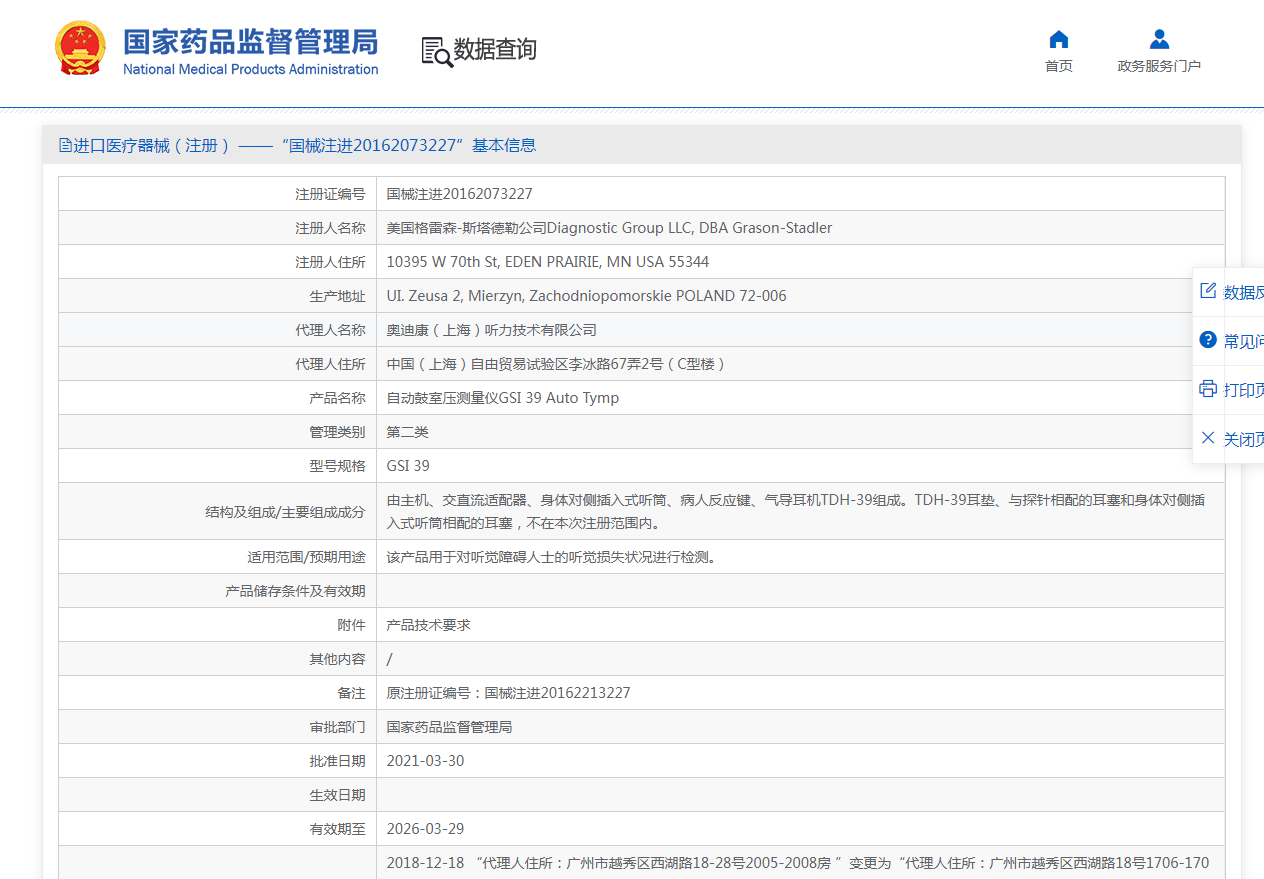Screen dimensions: 1264x879
Task: Click agent address 李冰路67弄2号 value
Action: pos(557,364)
